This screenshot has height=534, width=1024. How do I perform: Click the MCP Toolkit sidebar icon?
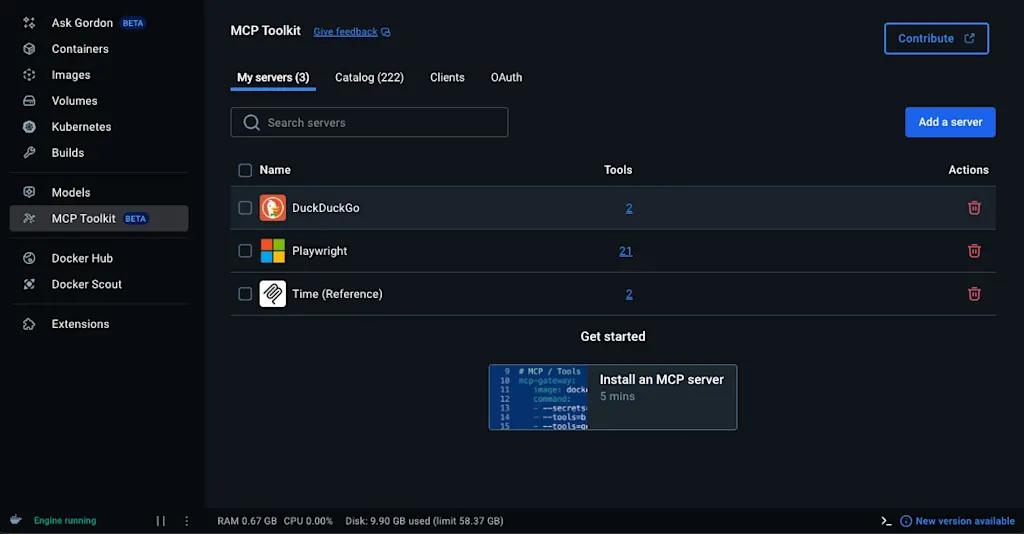(29, 219)
